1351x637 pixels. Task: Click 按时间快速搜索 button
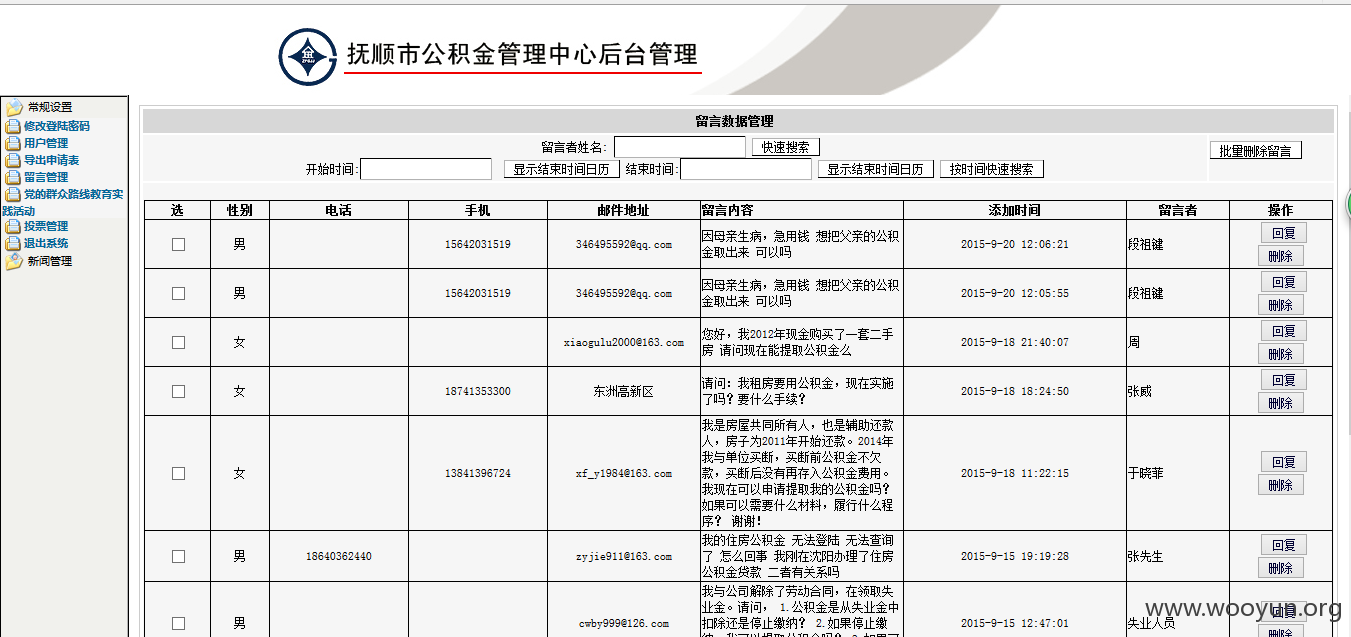[992, 169]
